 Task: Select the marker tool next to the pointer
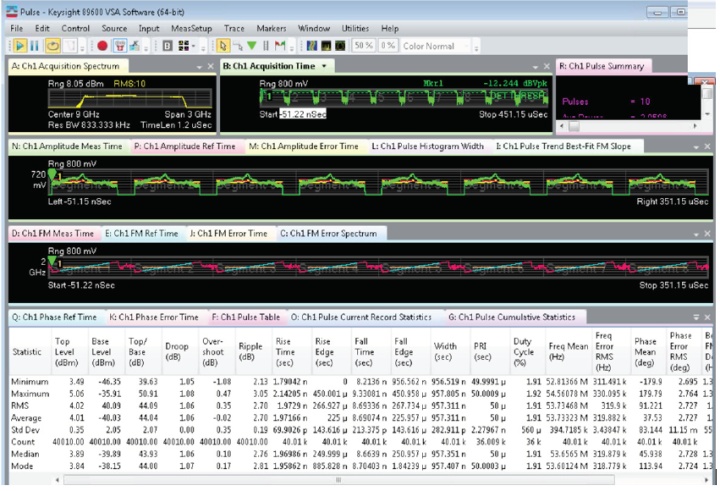click(237, 46)
